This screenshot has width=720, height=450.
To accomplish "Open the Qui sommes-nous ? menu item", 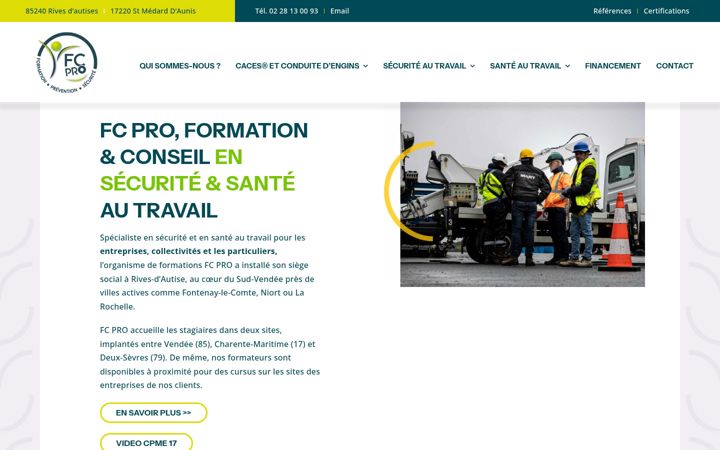I will point(180,66).
